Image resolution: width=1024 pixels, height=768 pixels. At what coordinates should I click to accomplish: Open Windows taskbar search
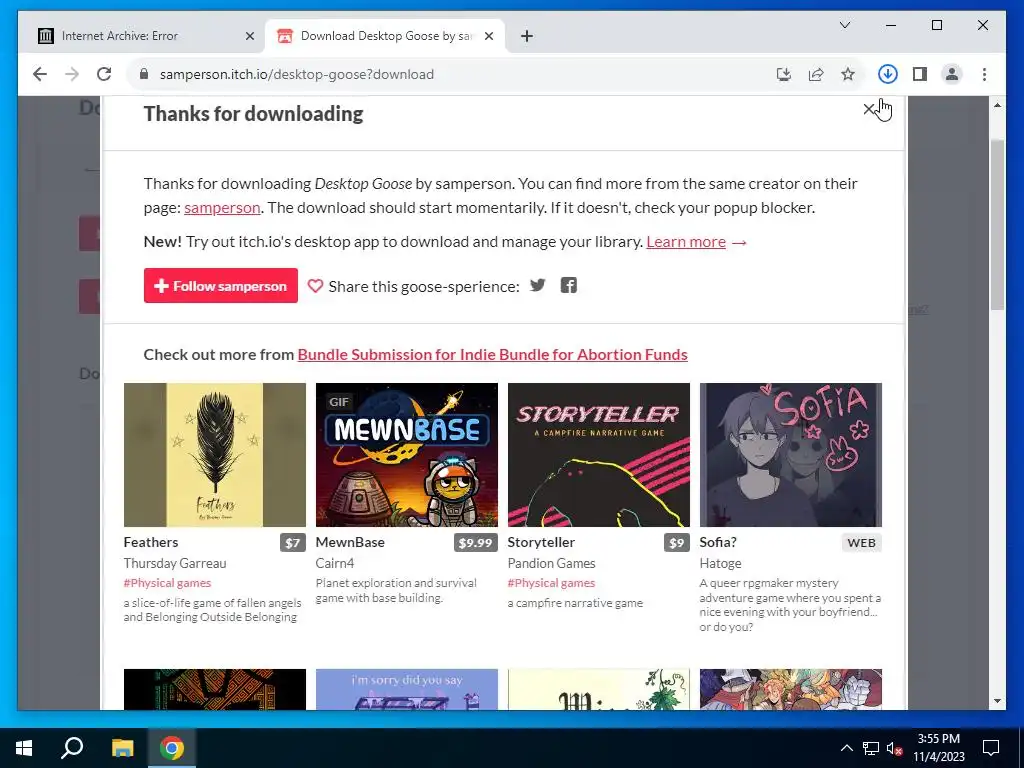[x=72, y=748]
